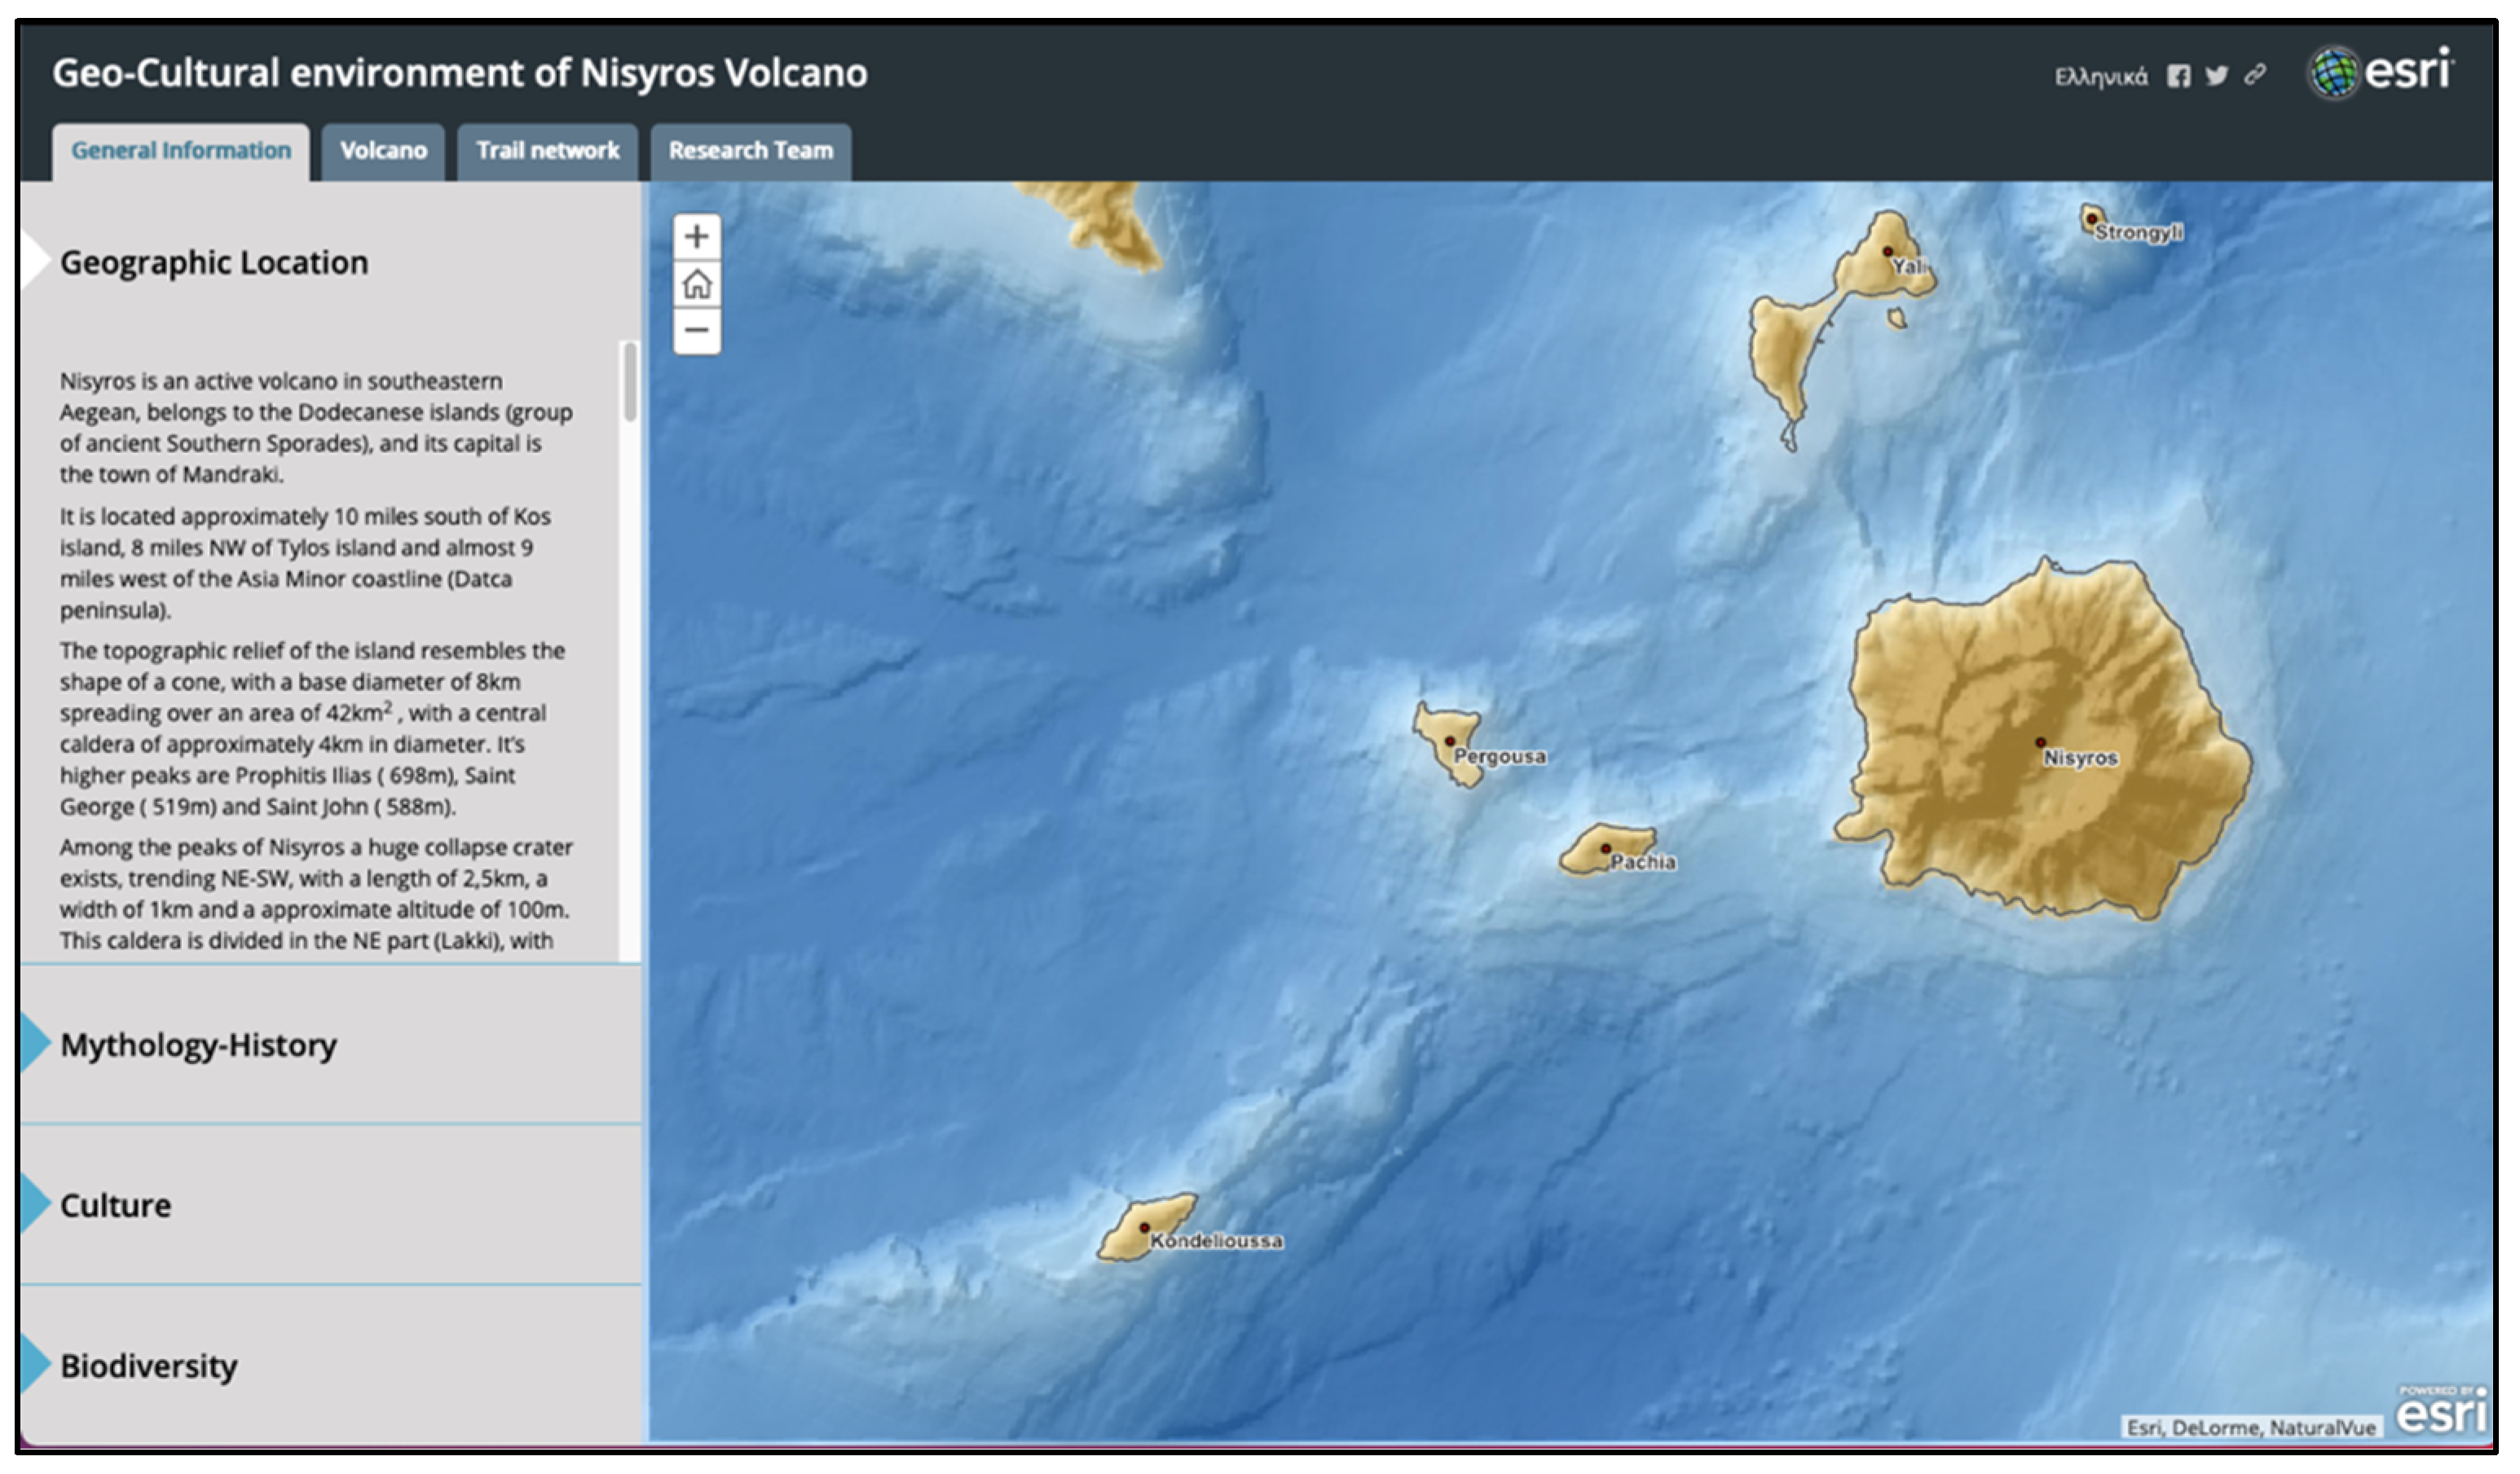Reset map to home extent

(697, 284)
